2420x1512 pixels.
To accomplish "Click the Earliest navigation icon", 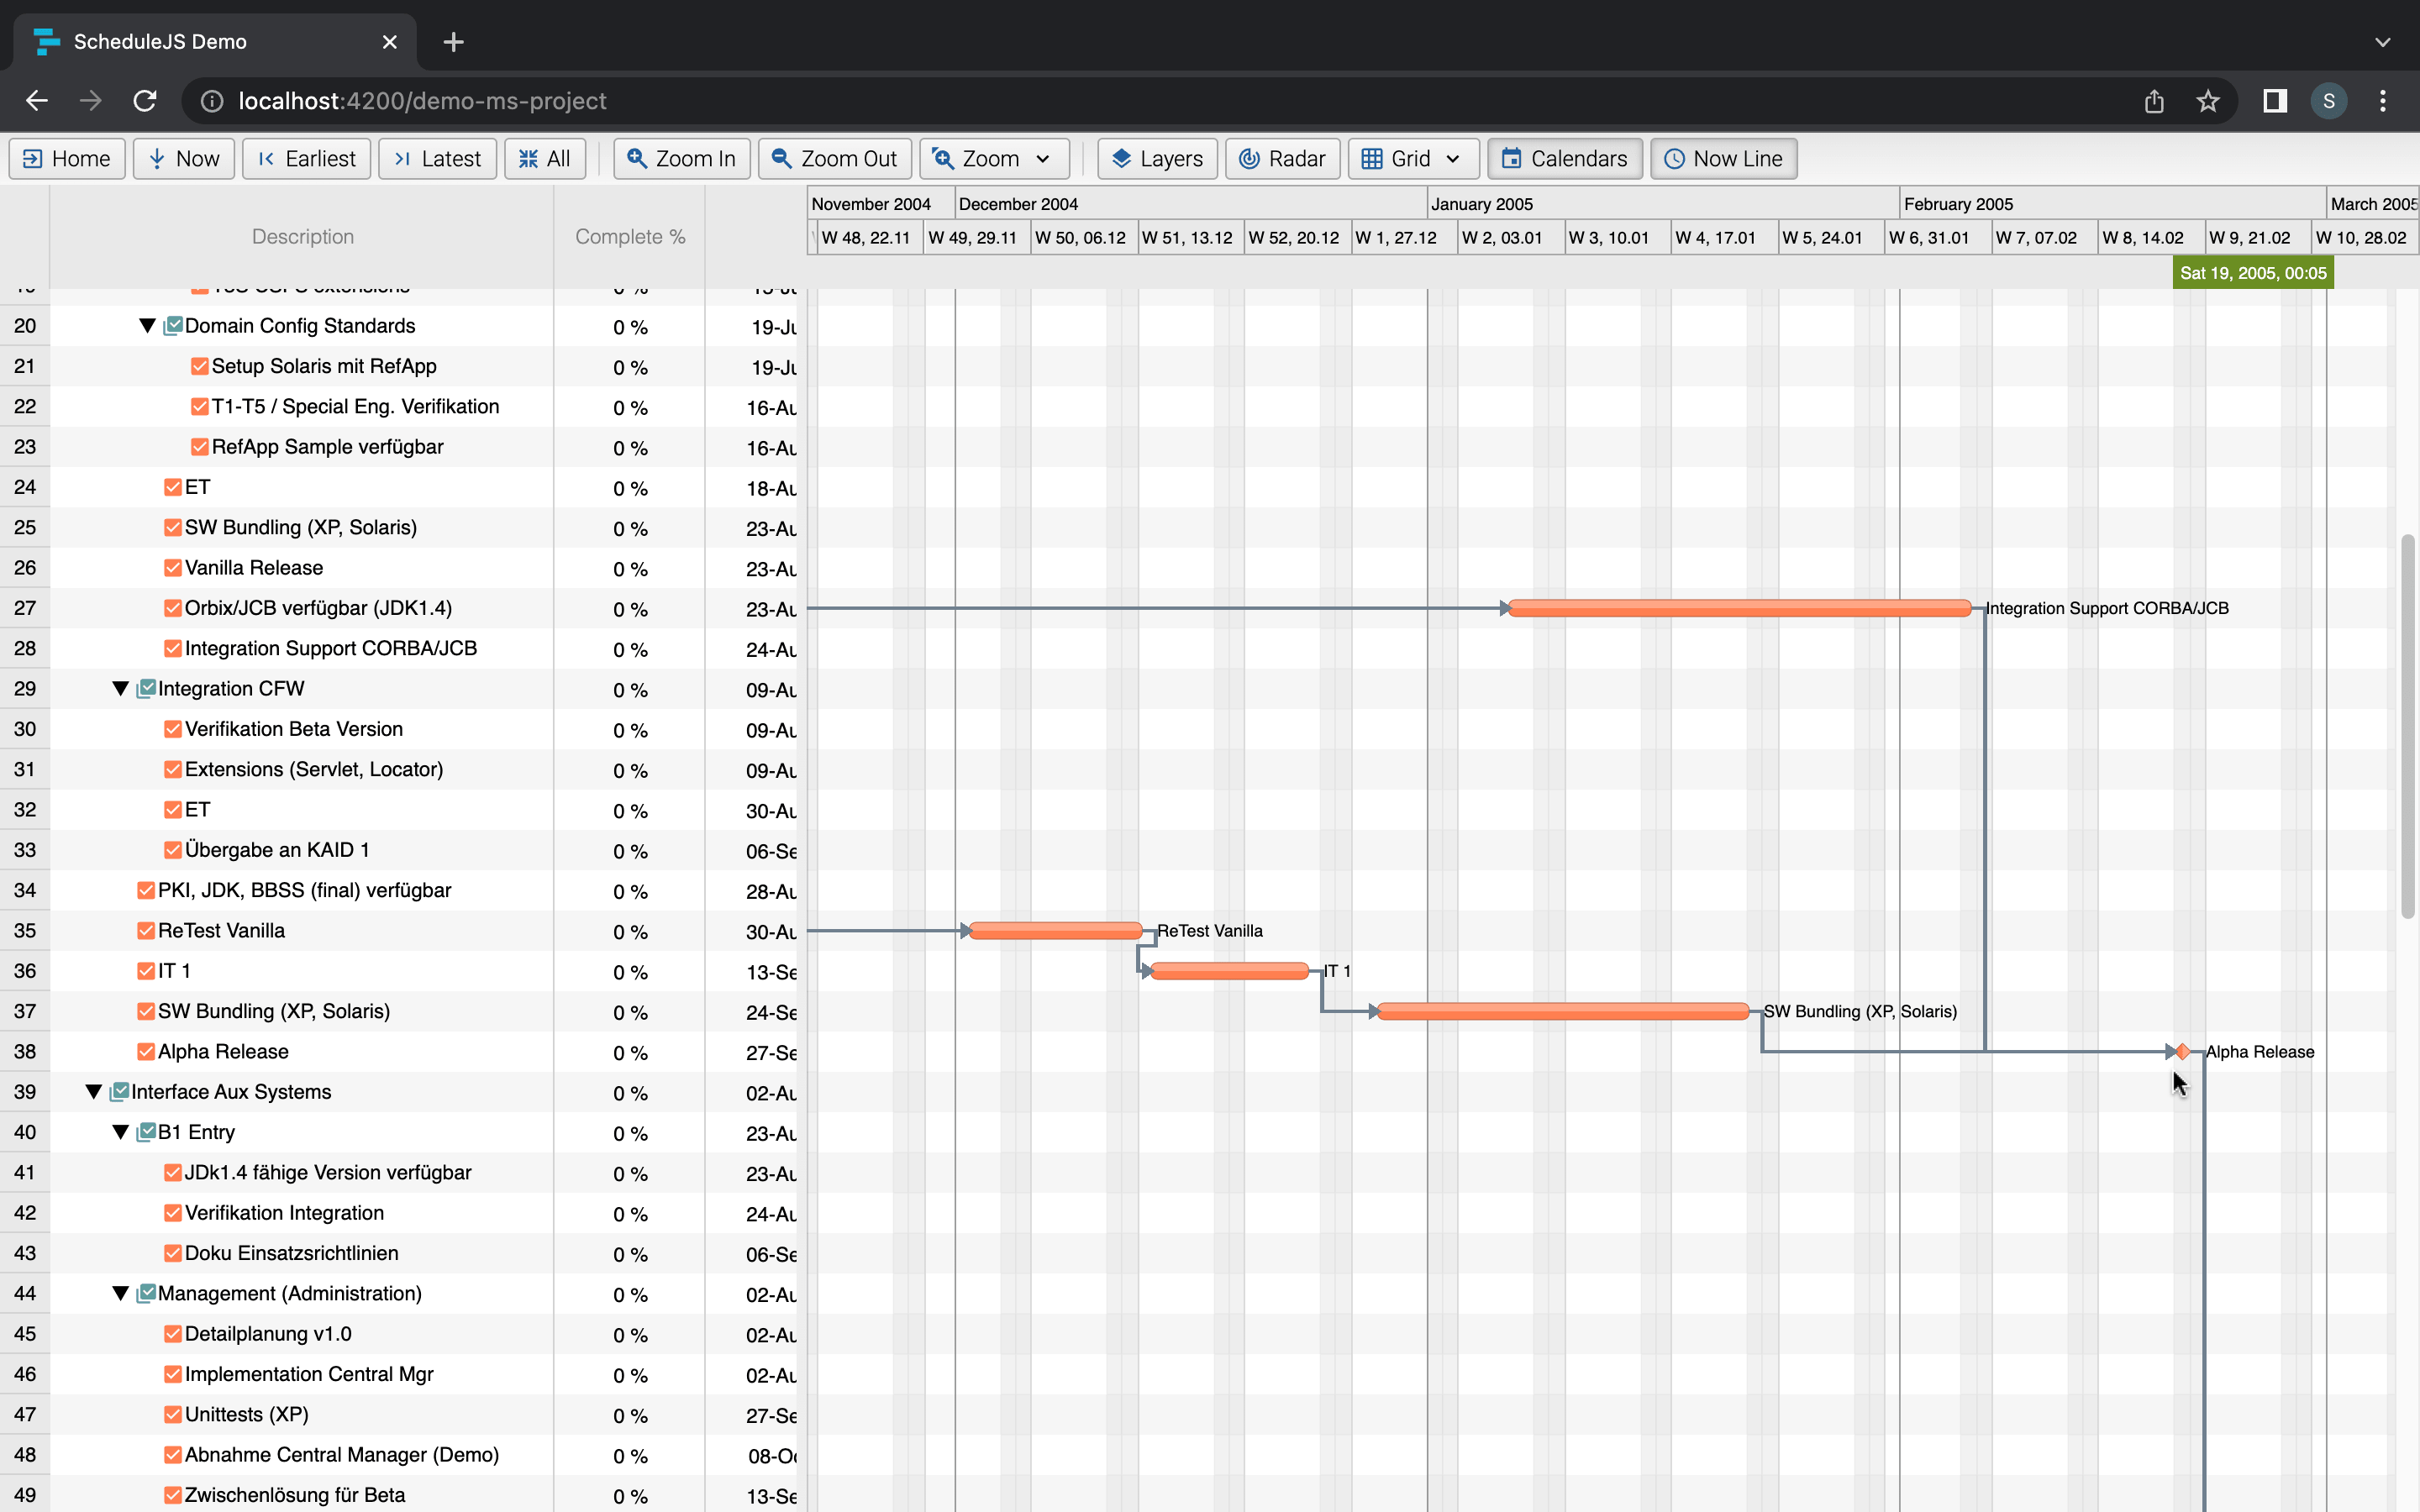I will [266, 158].
